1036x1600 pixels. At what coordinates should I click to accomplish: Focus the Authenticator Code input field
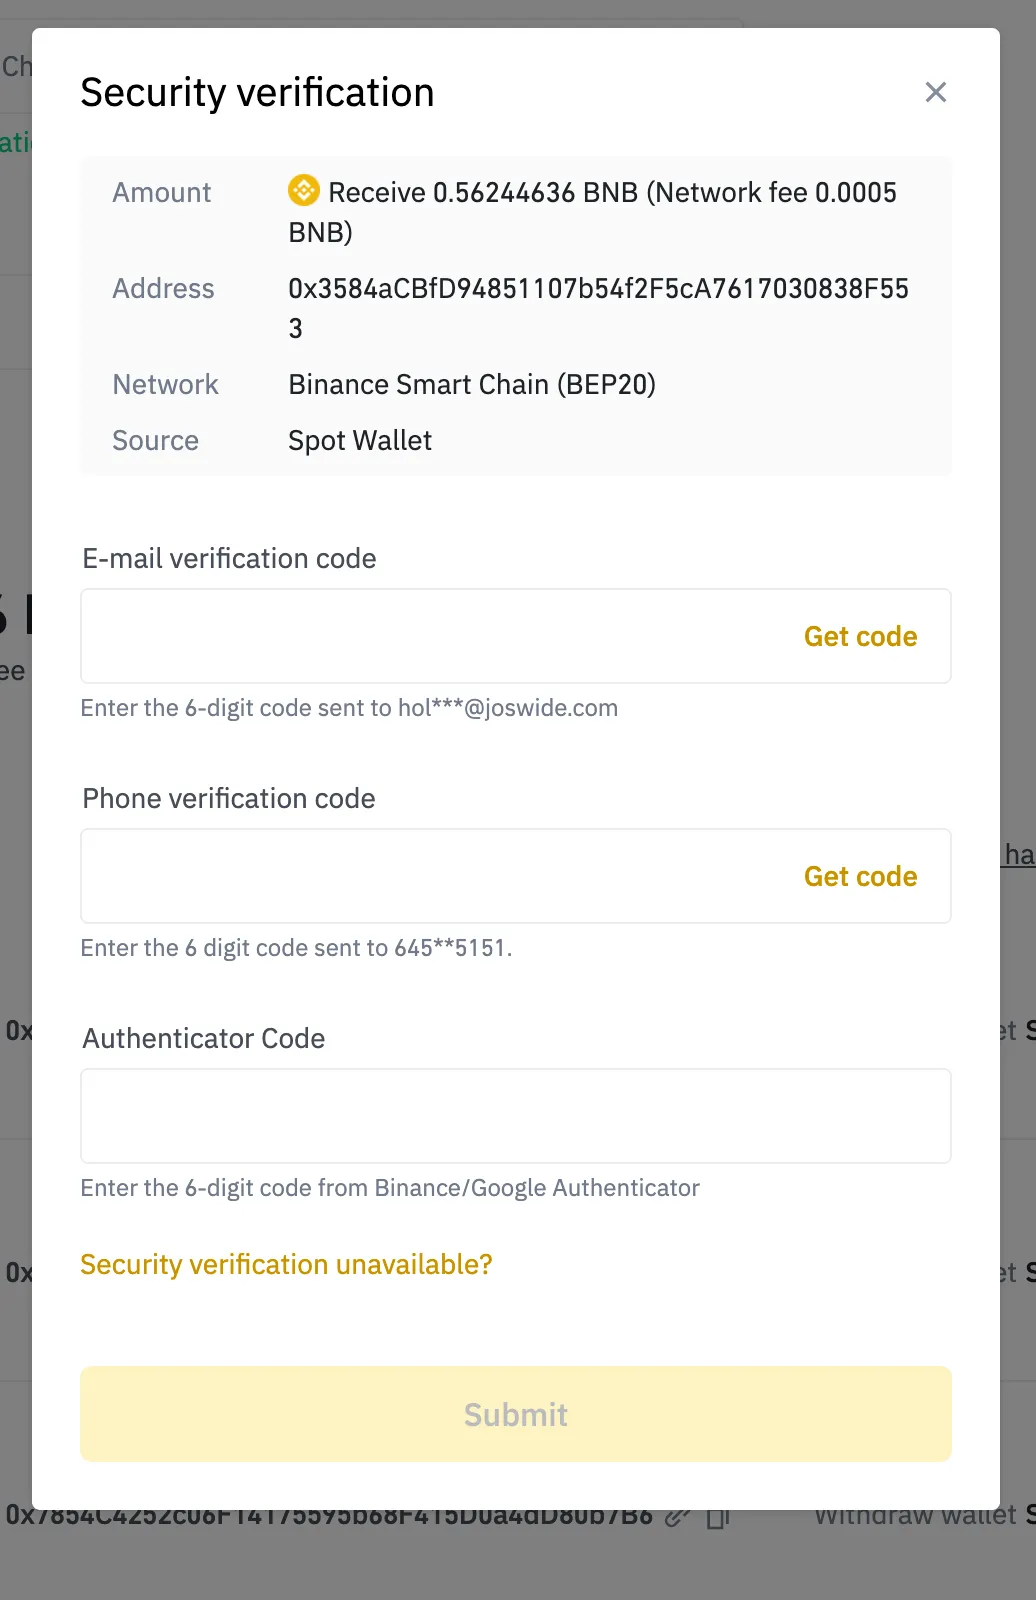[x=515, y=1116]
